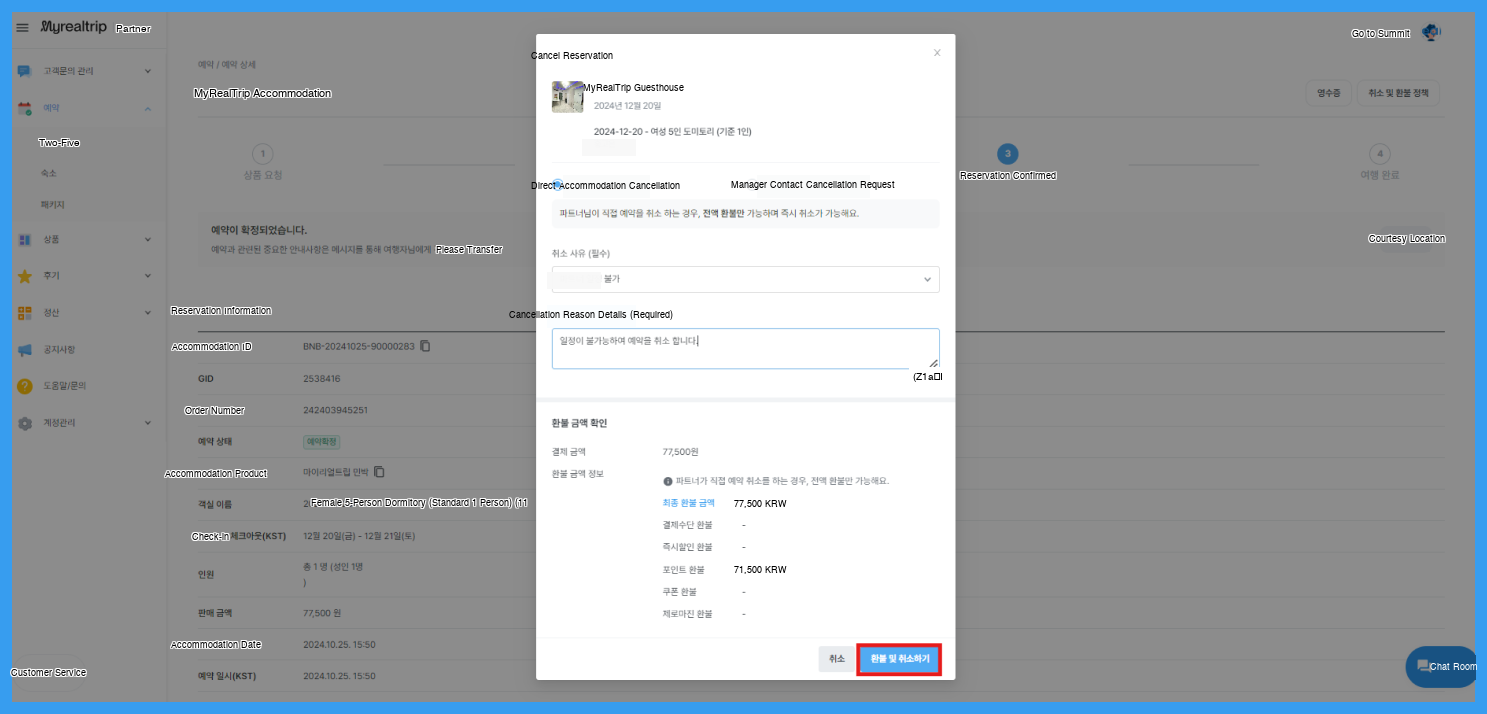Select Direct Accommodation Cancellation radio option
1487x714 pixels.
(558, 185)
